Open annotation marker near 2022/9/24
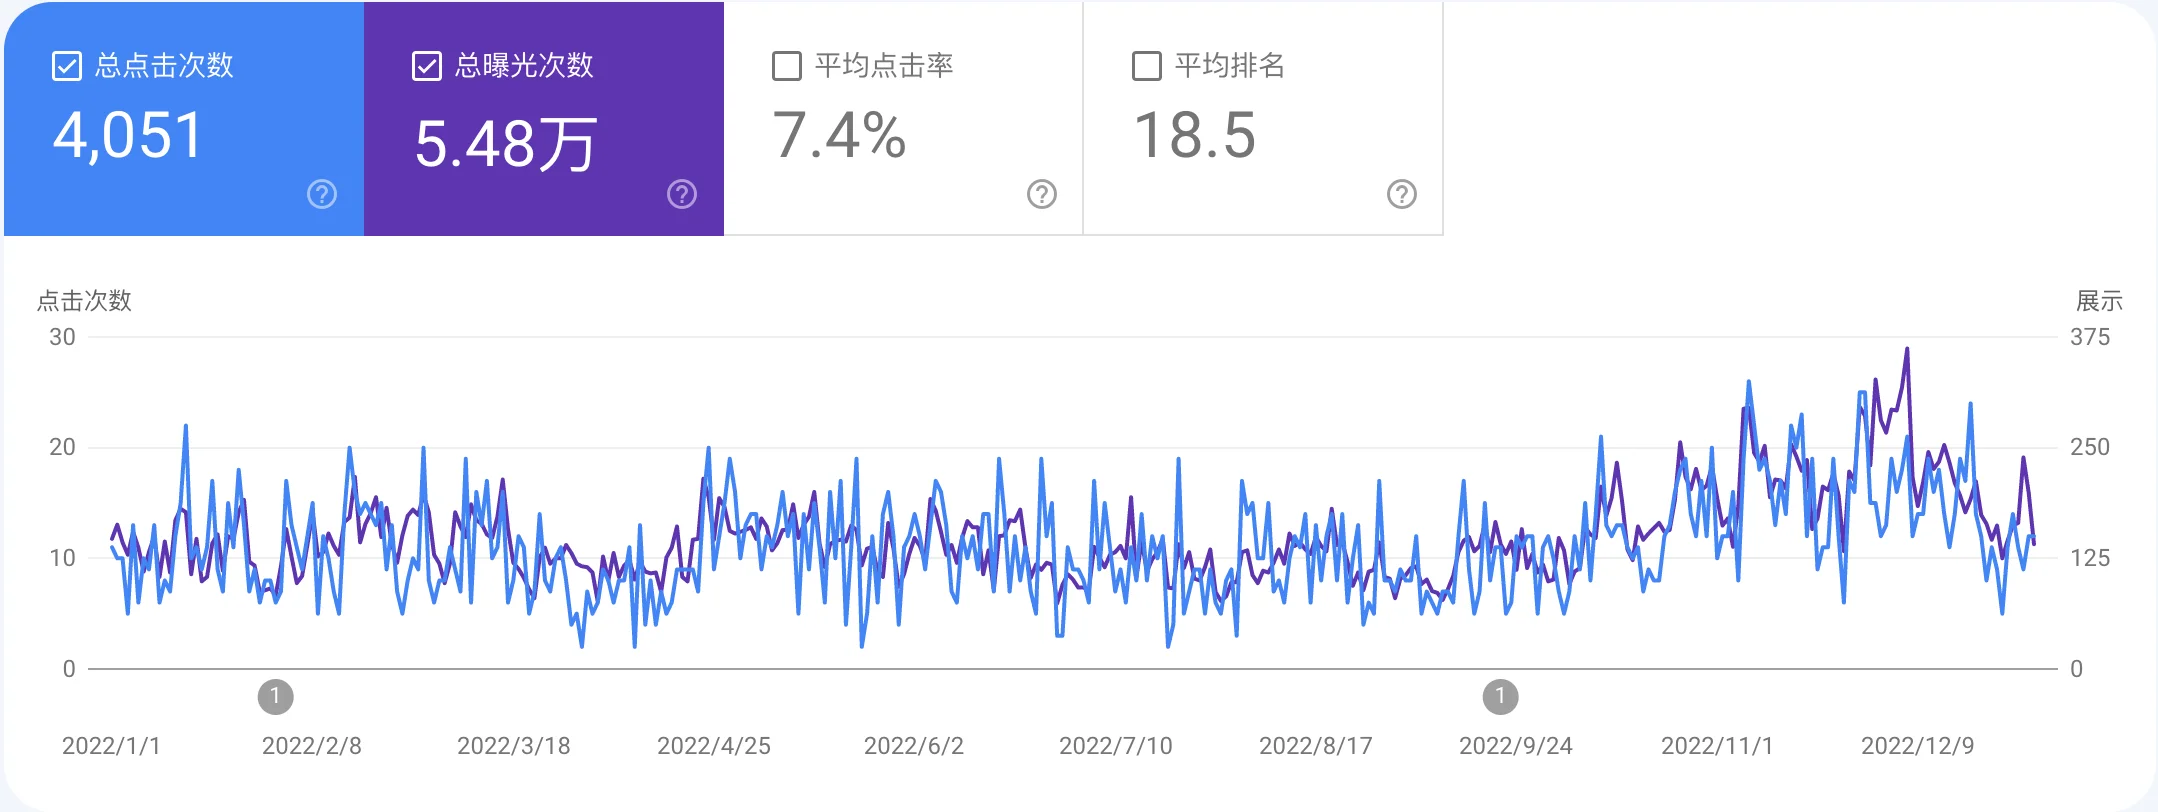The height and width of the screenshot is (812, 2158). coord(1500,696)
